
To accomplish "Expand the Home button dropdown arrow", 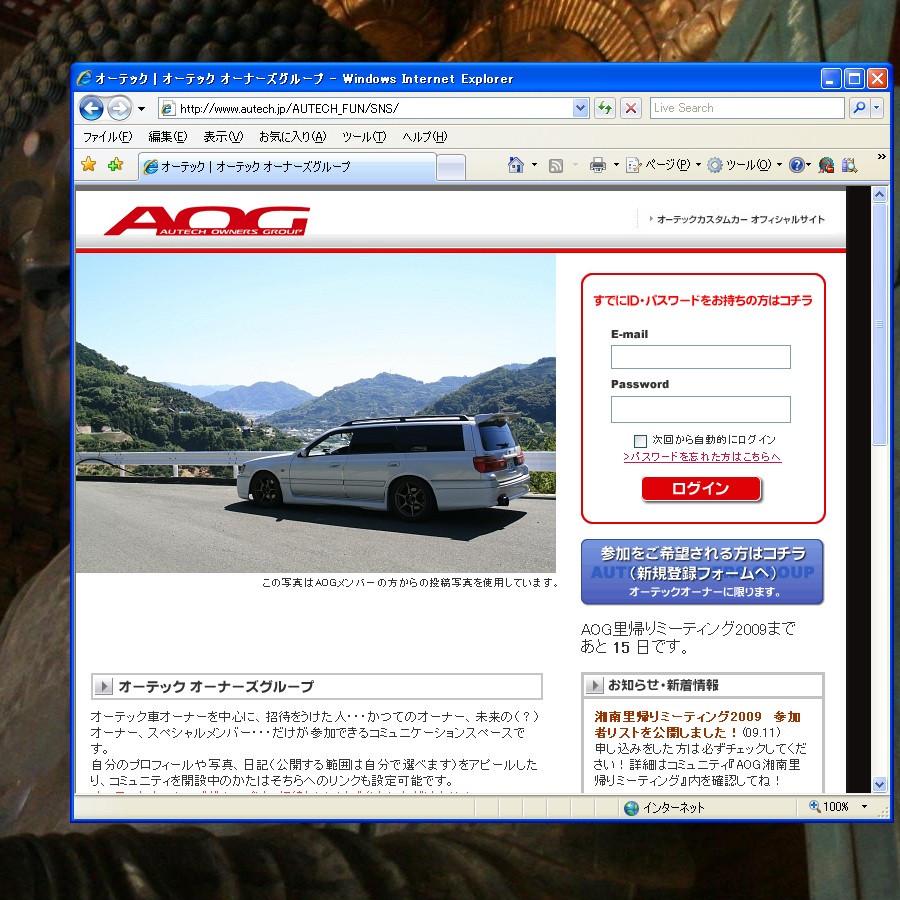I will tap(534, 165).
